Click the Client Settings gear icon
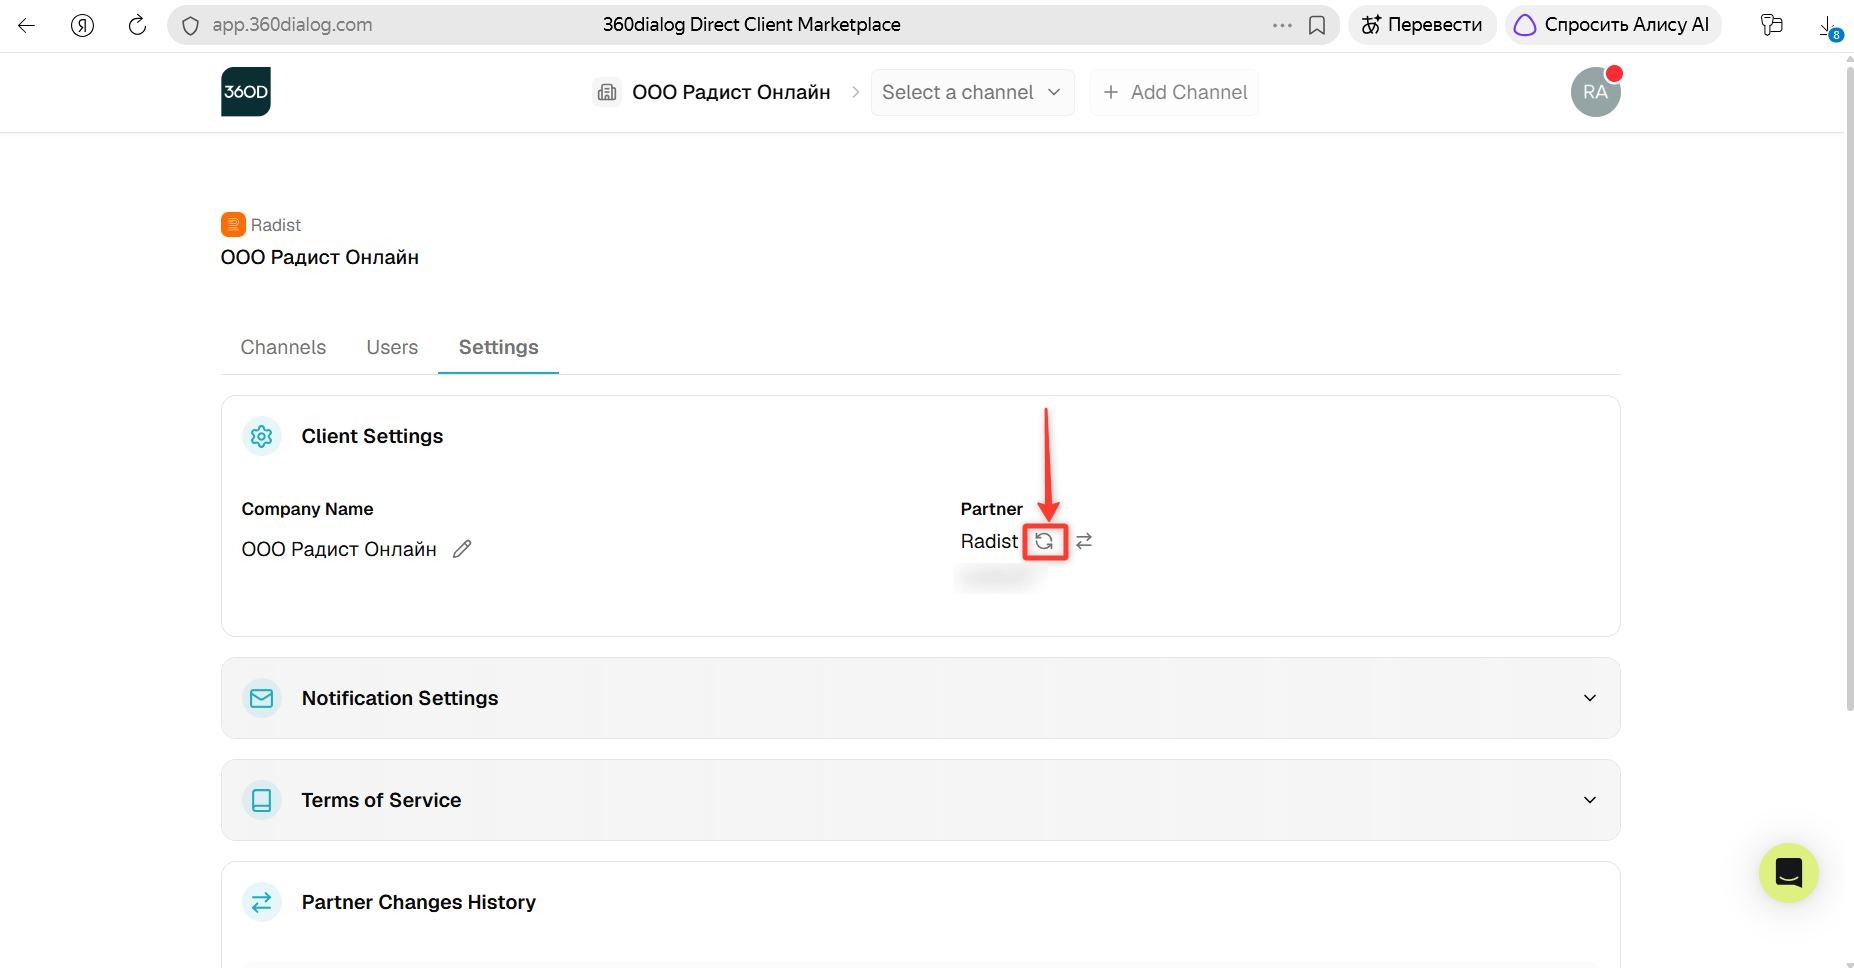This screenshot has height=968, width=1854. [262, 436]
